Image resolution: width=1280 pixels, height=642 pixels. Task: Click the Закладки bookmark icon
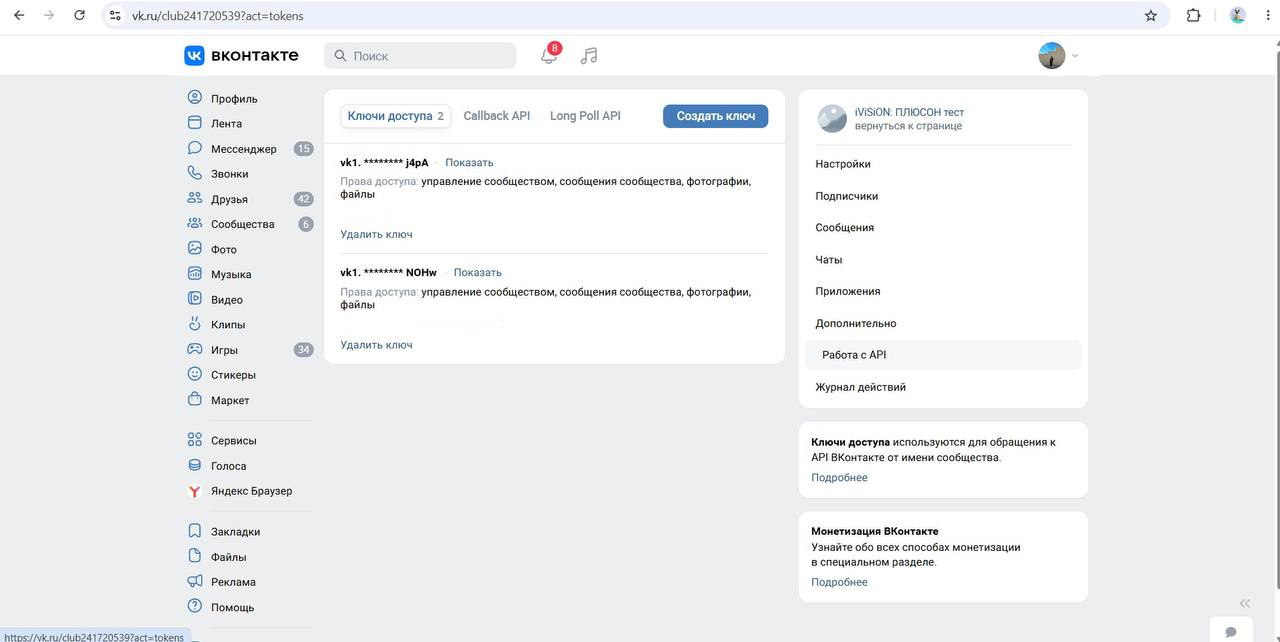[x=195, y=531]
